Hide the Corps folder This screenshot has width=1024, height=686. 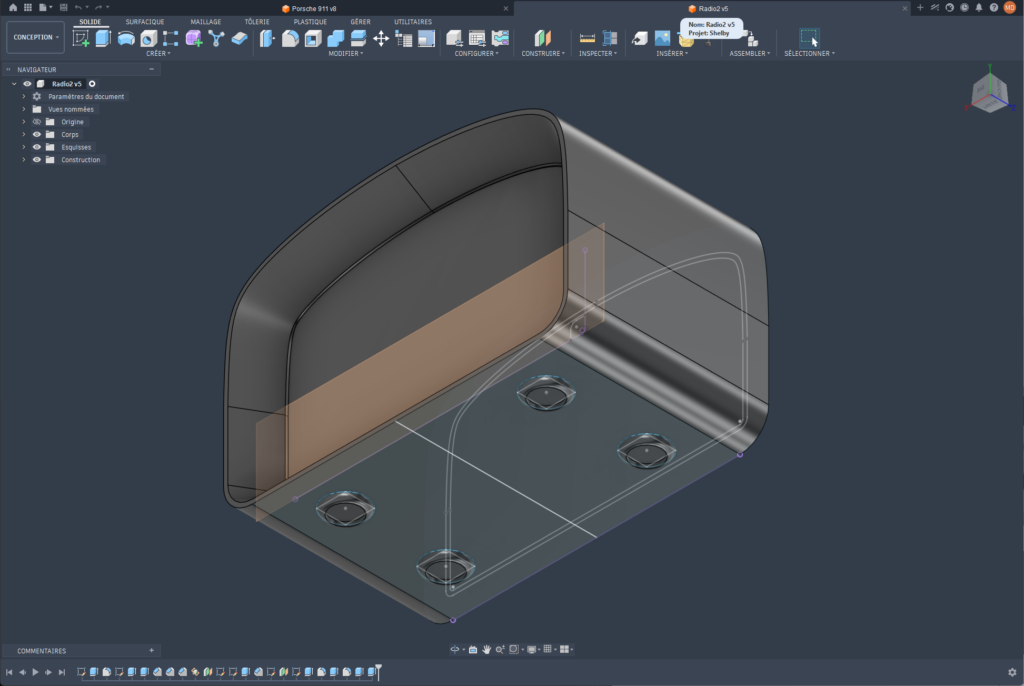(x=37, y=134)
